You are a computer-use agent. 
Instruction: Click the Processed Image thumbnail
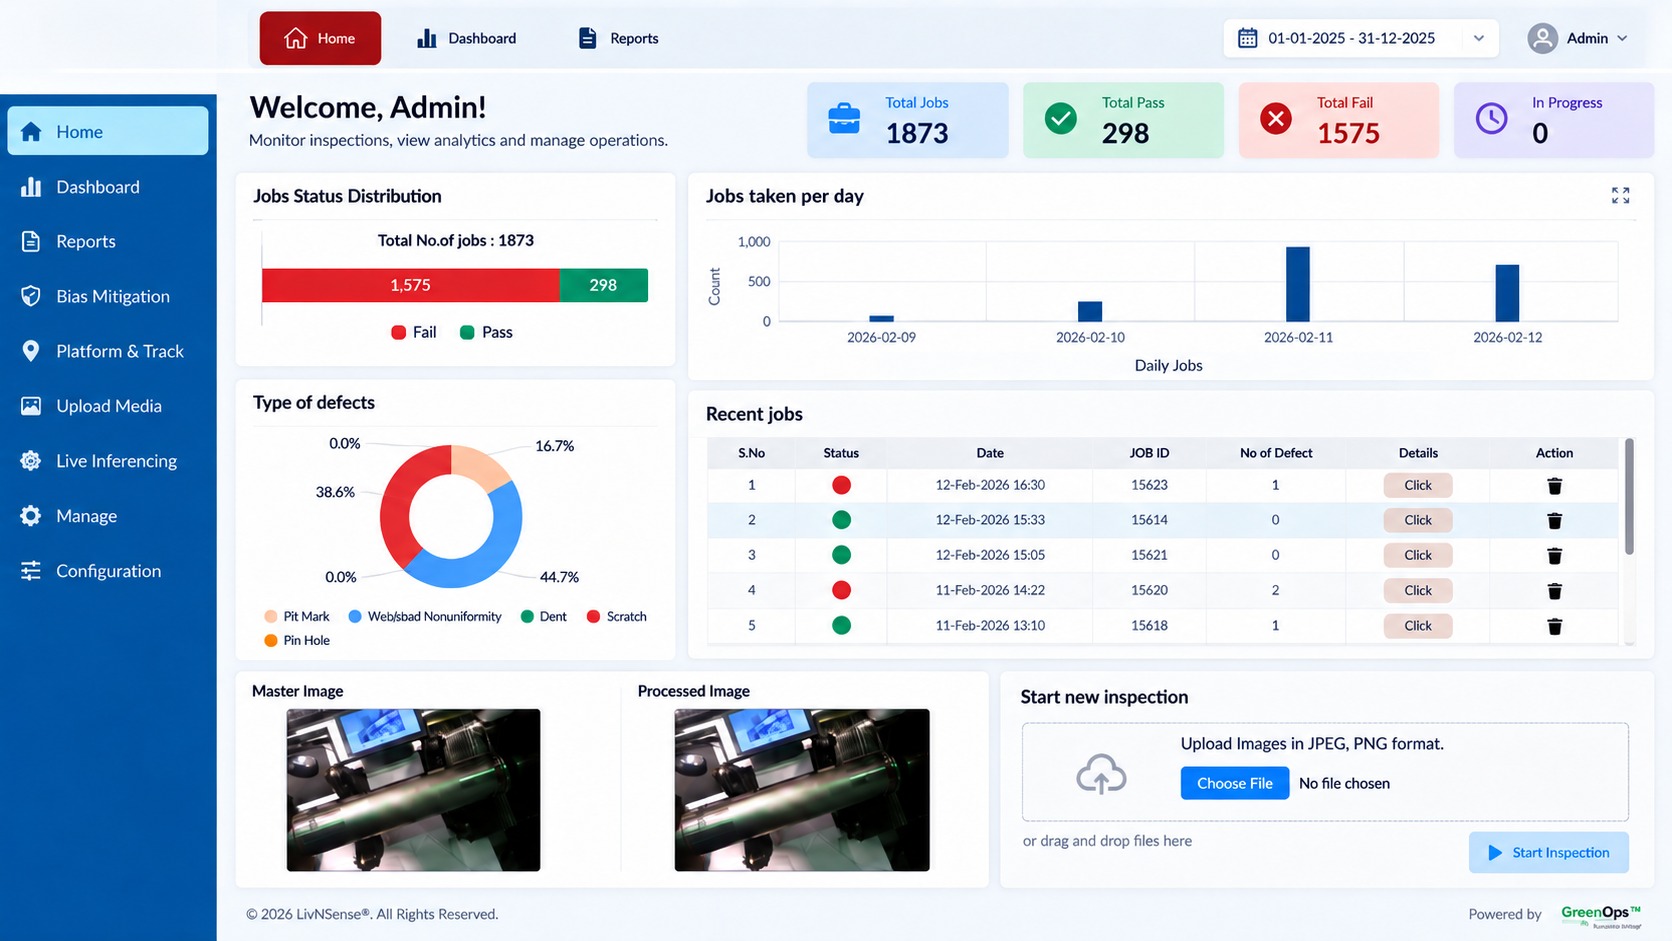point(802,790)
